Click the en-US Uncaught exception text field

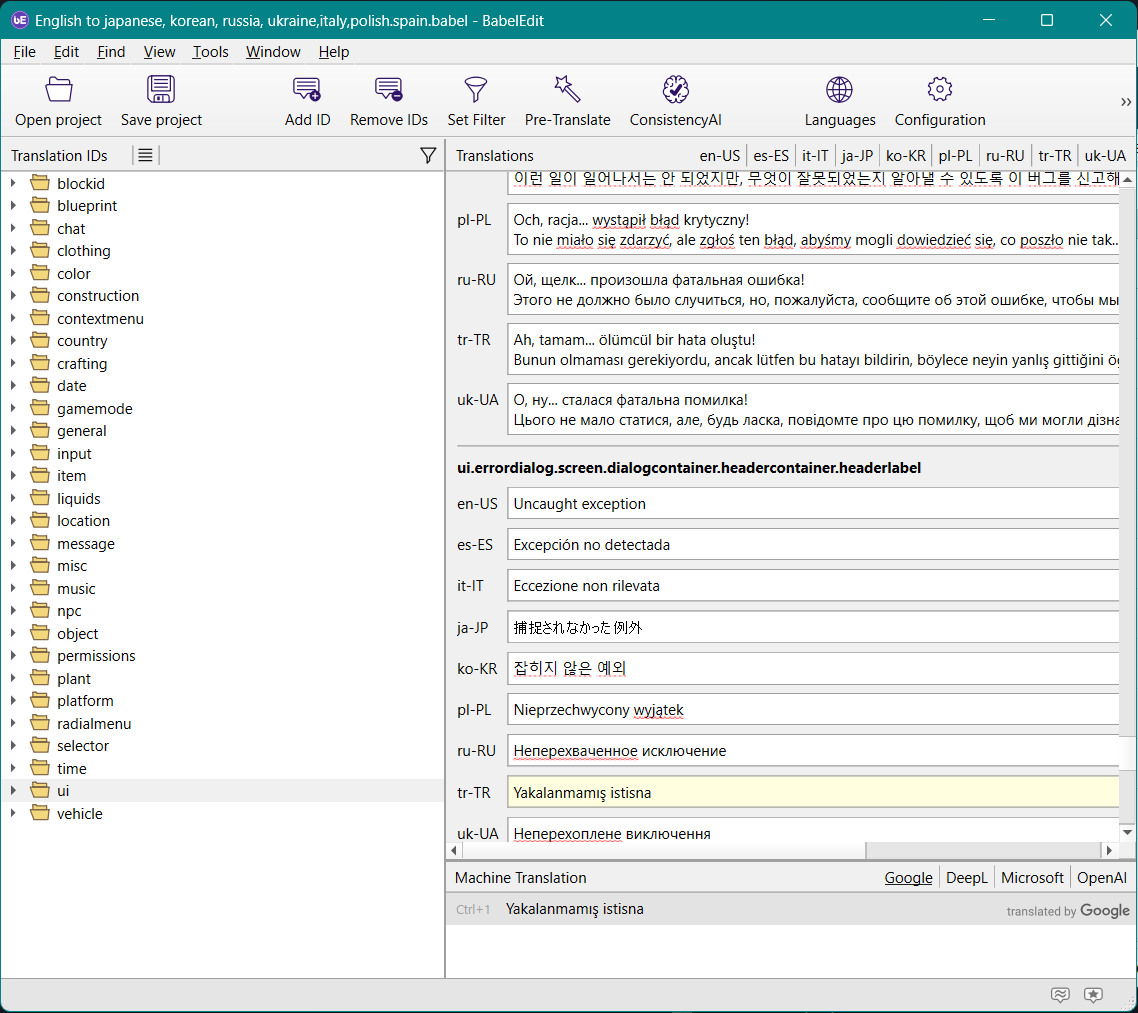click(812, 504)
